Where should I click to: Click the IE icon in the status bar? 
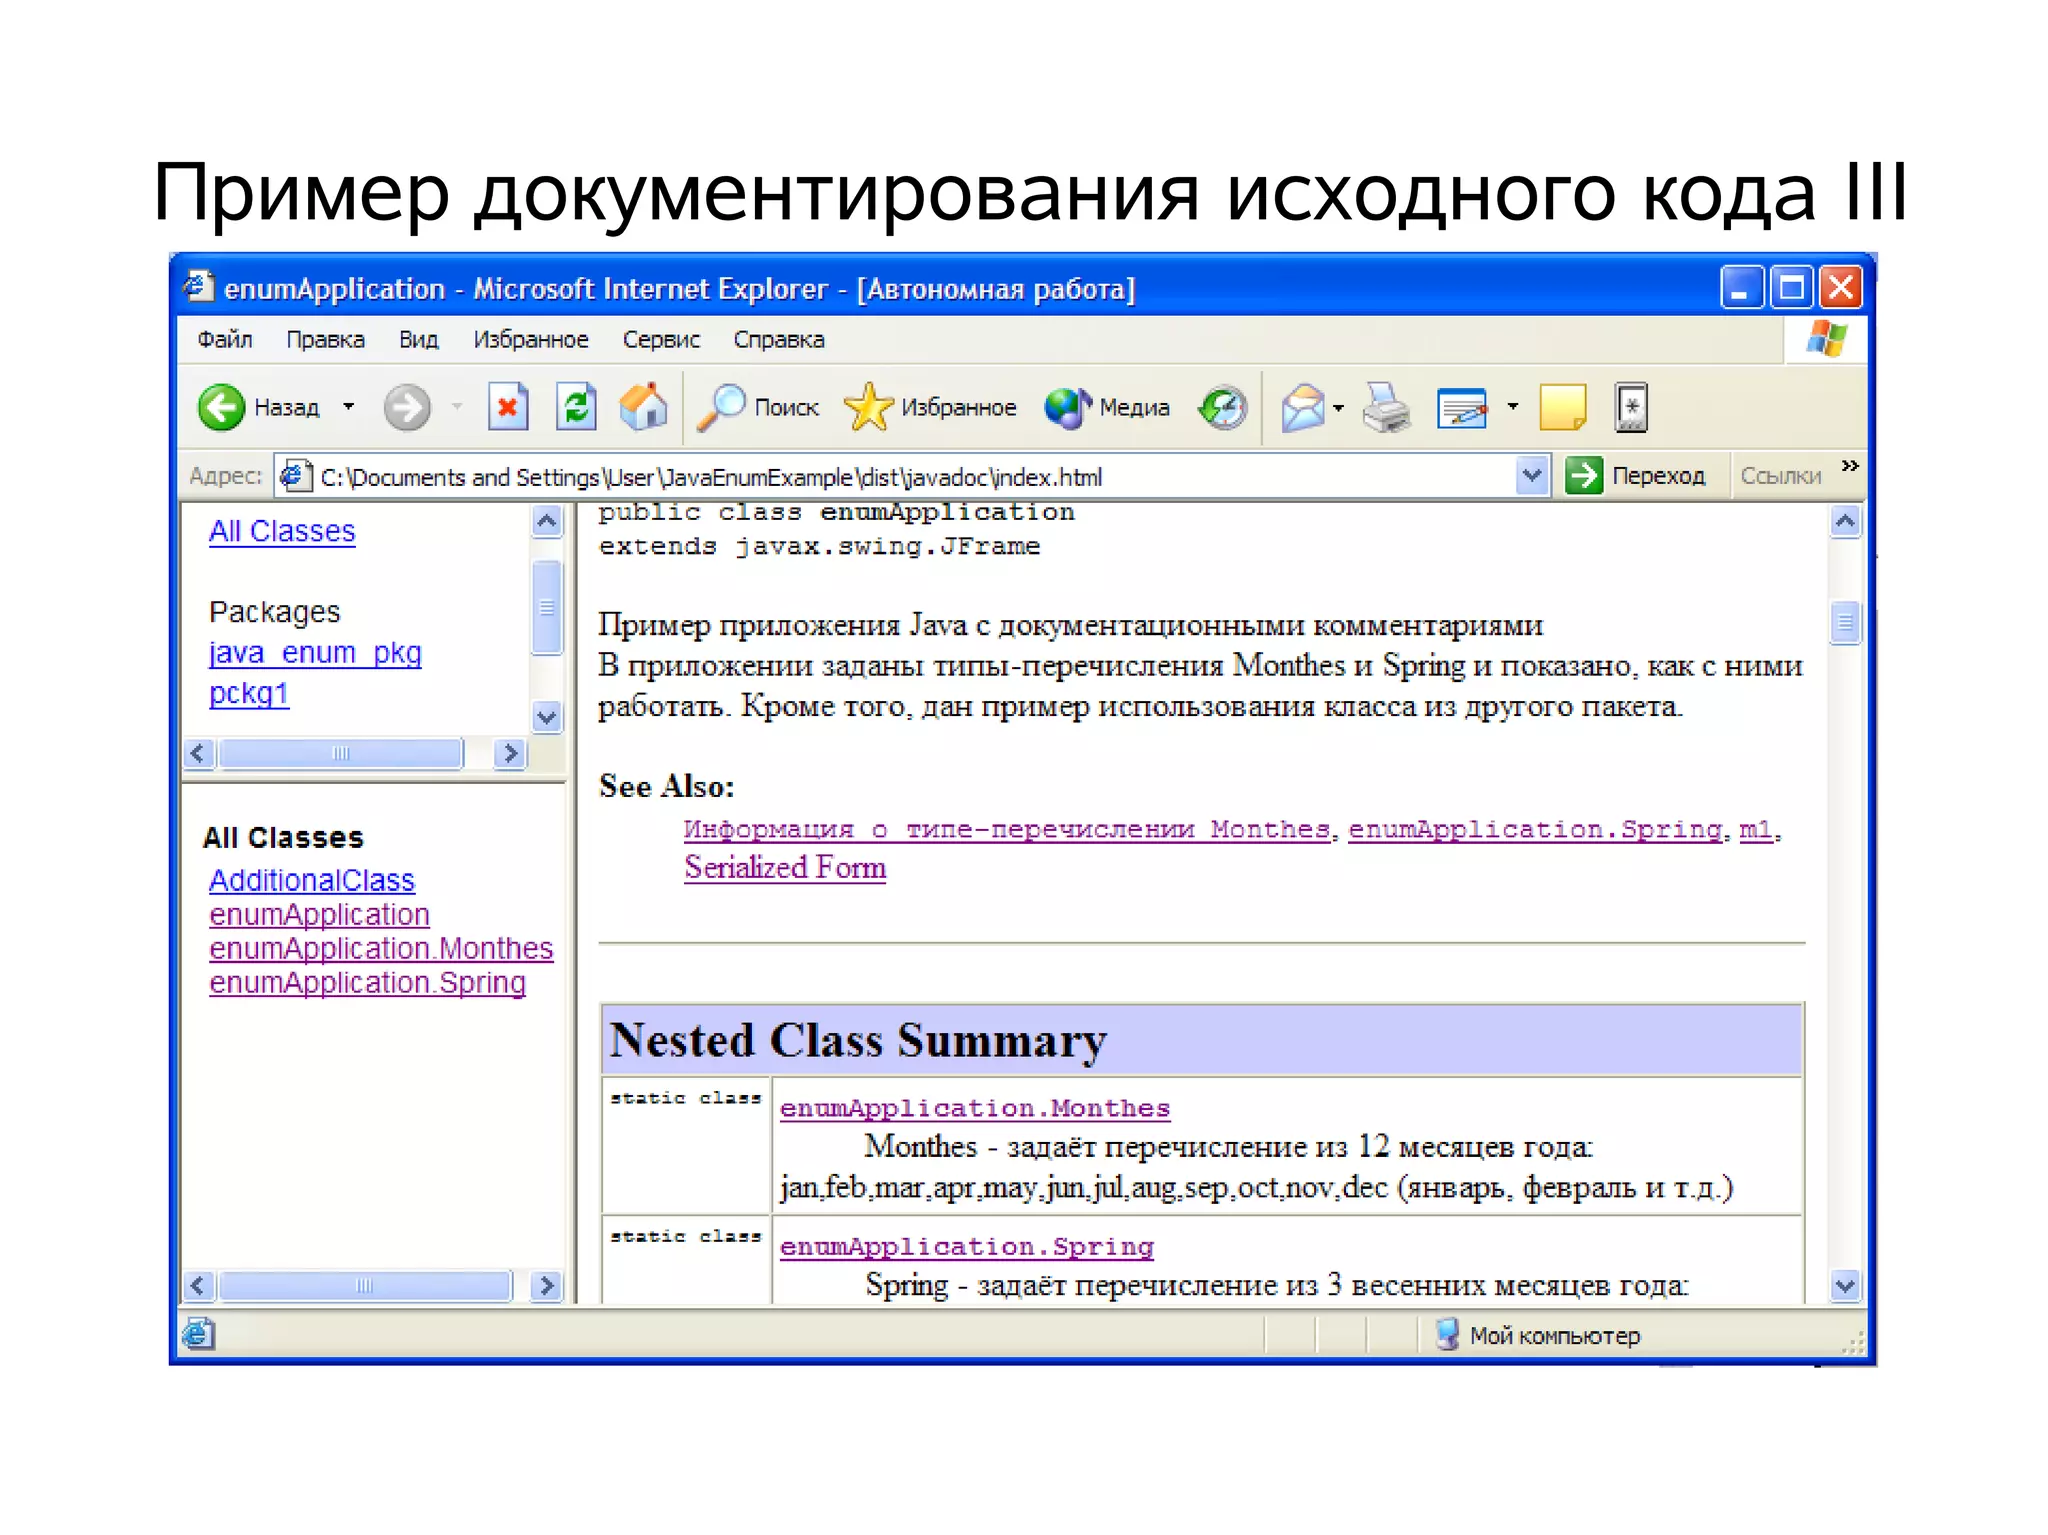point(198,1334)
